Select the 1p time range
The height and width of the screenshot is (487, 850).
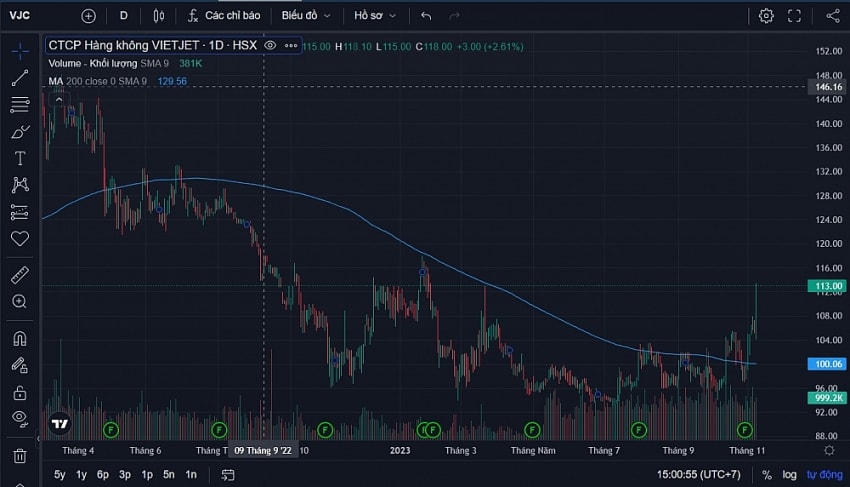click(147, 475)
